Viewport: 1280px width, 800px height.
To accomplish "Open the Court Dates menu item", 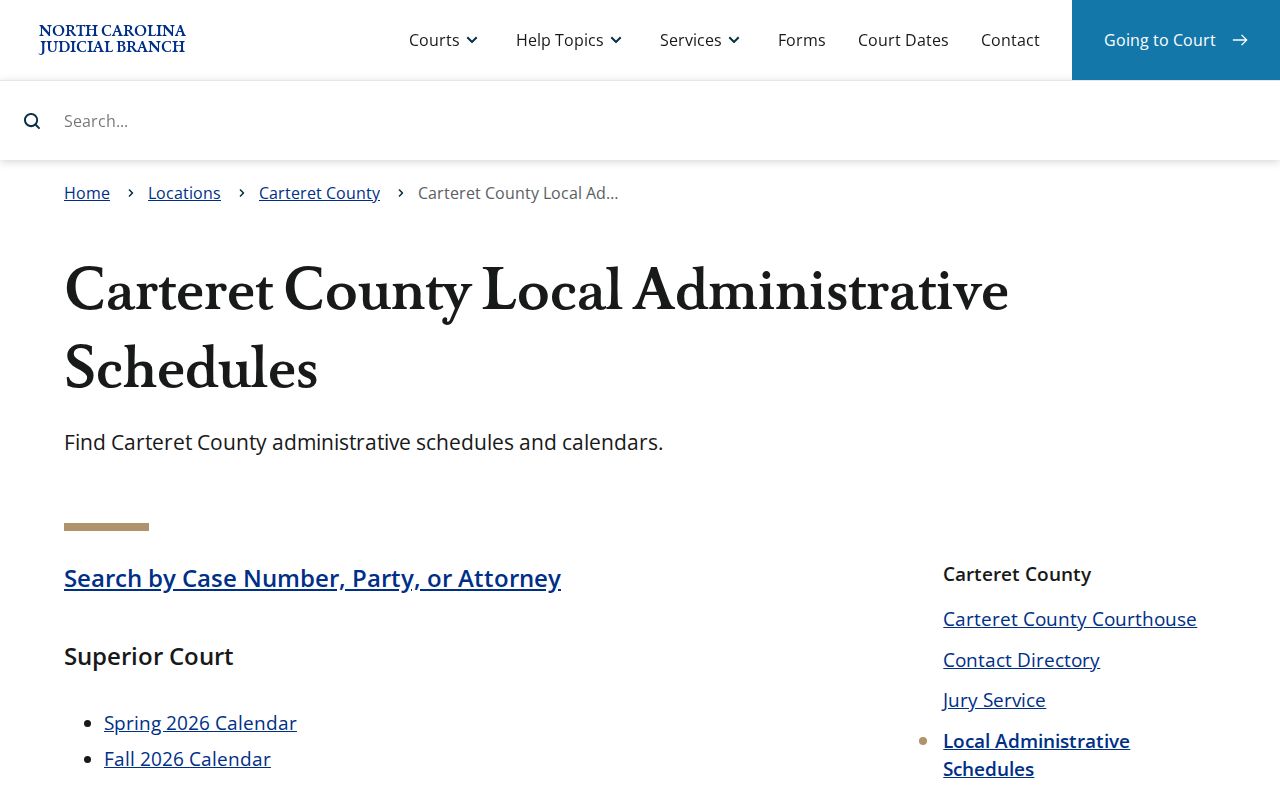I will pos(903,40).
